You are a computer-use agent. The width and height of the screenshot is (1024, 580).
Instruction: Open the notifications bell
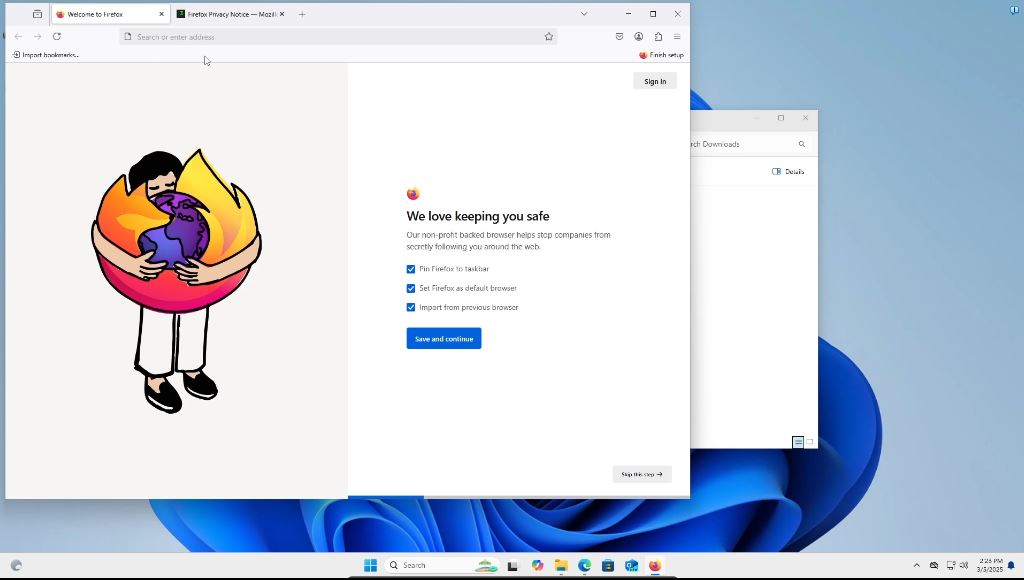[1011, 566]
